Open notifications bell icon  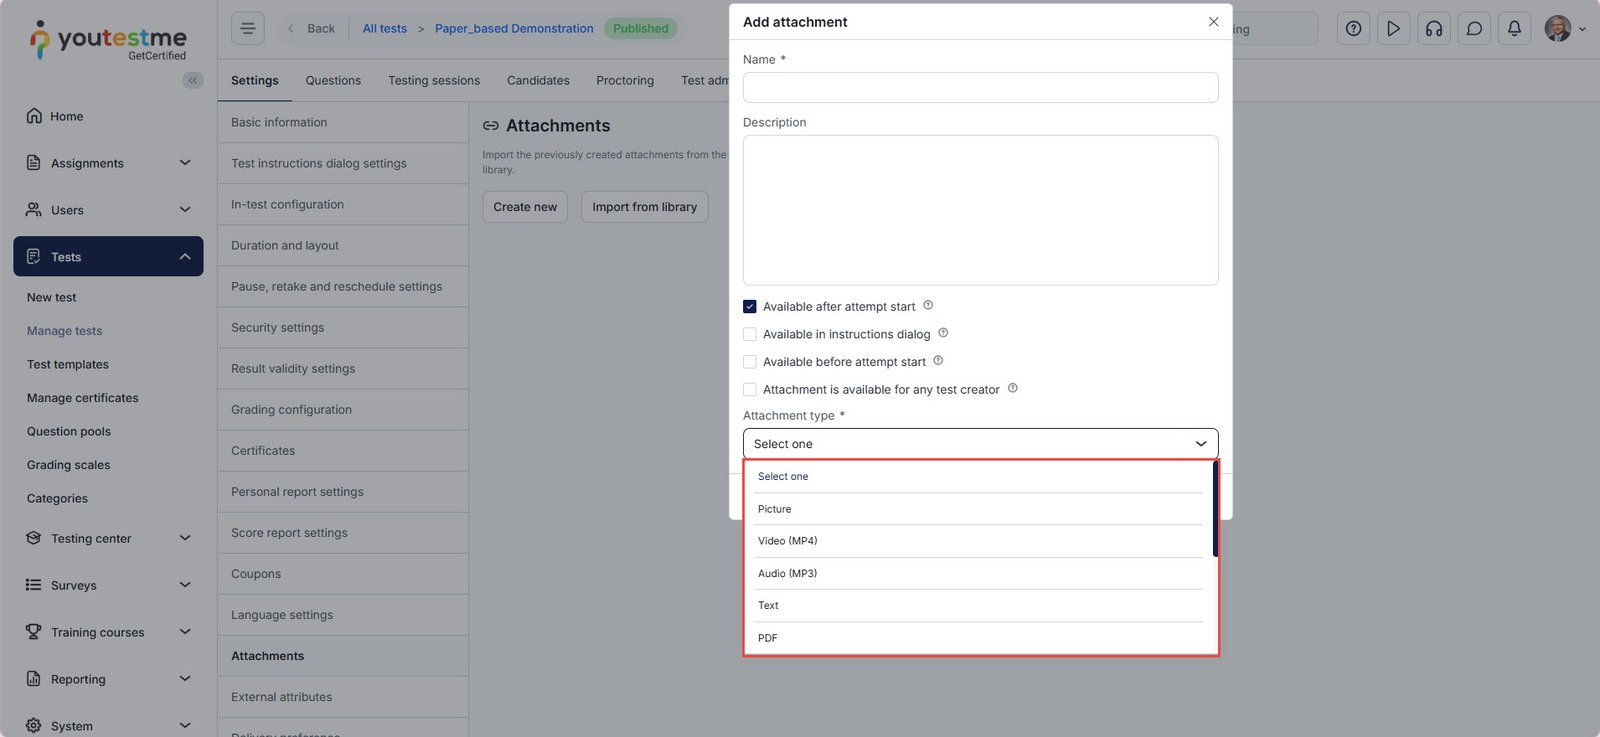pyautogui.click(x=1514, y=29)
